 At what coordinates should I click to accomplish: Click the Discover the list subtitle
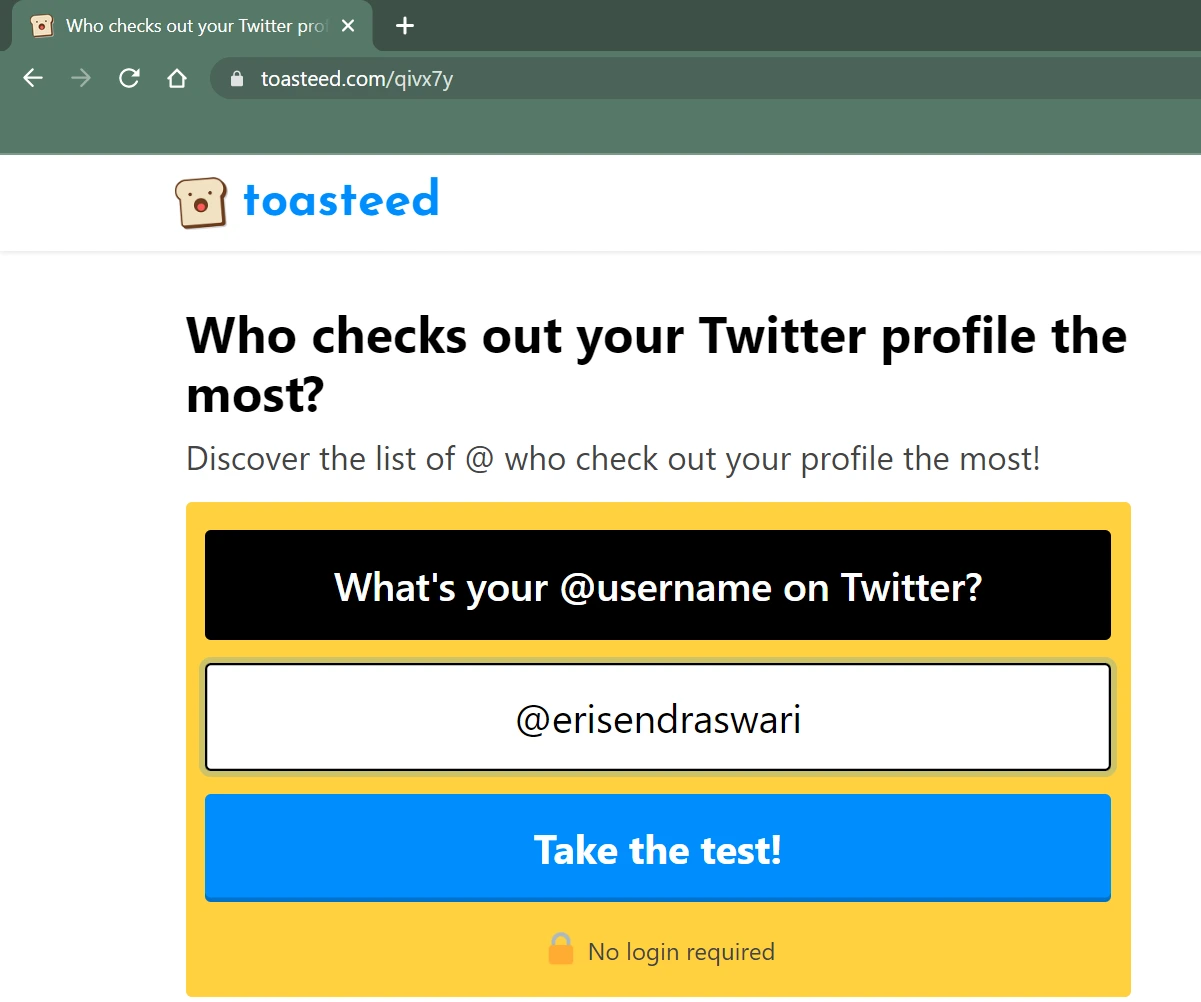(613, 460)
